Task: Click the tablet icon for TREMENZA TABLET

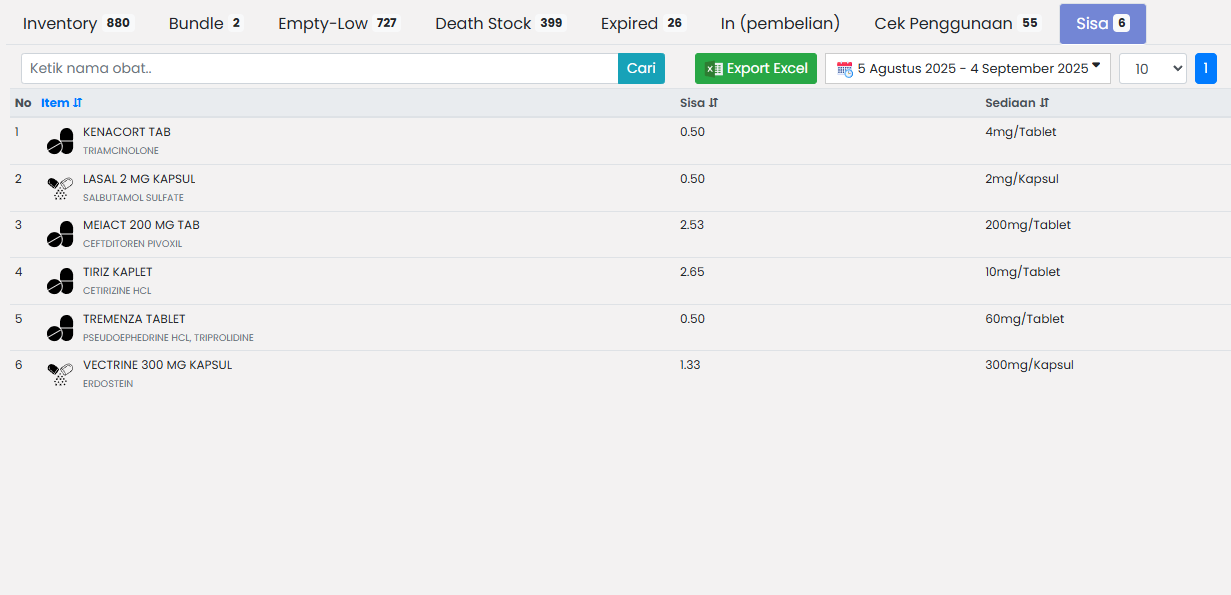Action: click(x=60, y=328)
